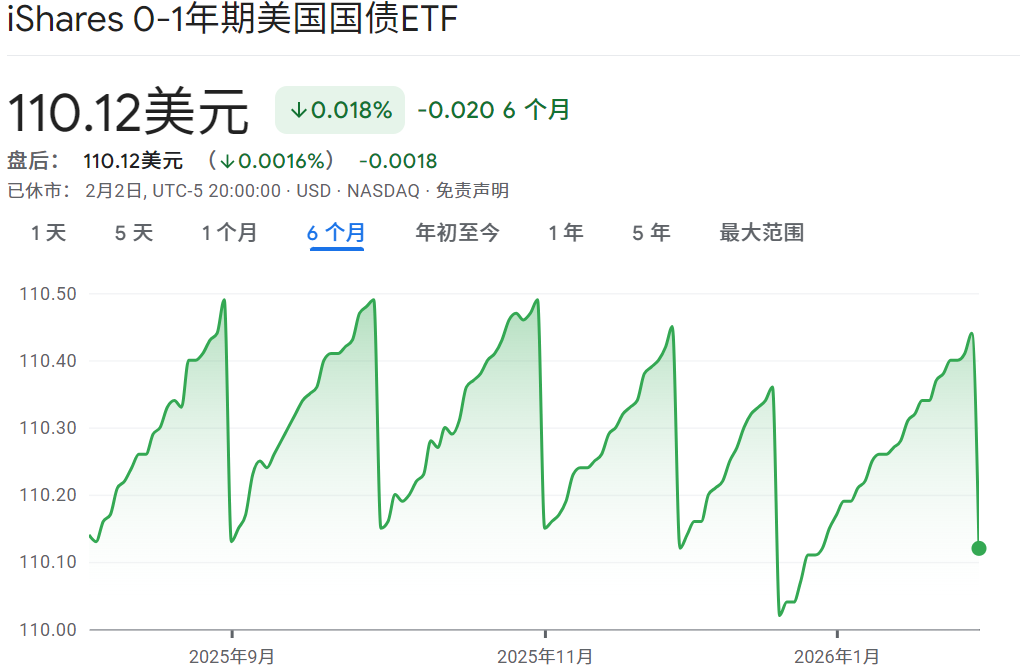
Task: Select the currently active 6 个月 tab
Action: click(x=336, y=232)
